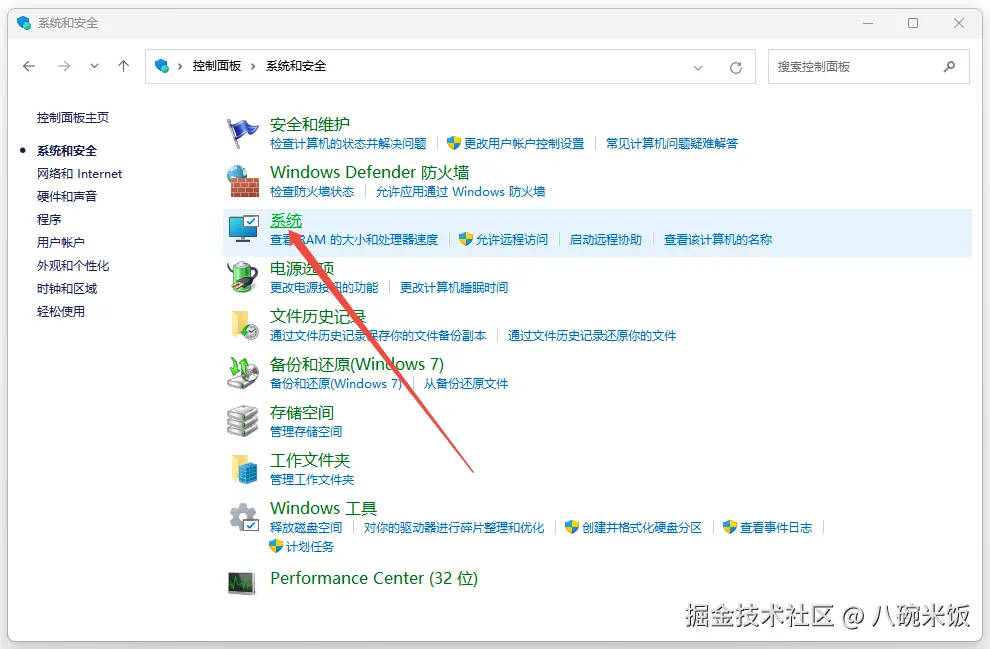Expand the address bar history dropdown

(698, 68)
